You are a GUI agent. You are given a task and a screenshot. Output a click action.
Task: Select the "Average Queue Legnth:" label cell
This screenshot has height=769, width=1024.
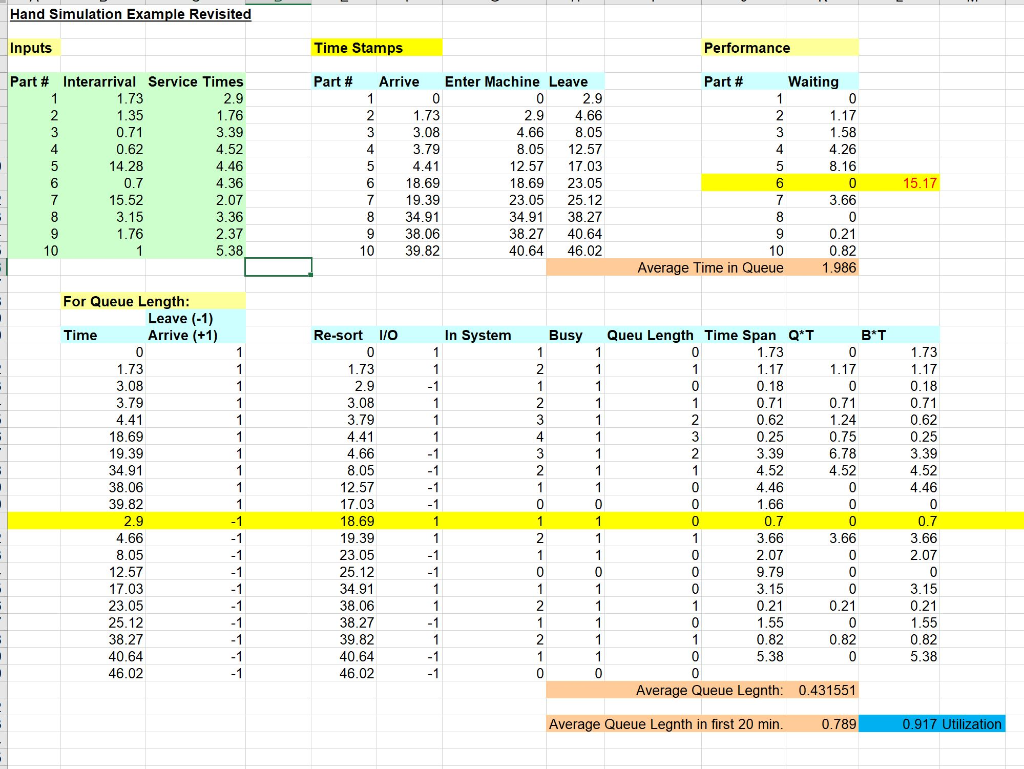tap(690, 690)
